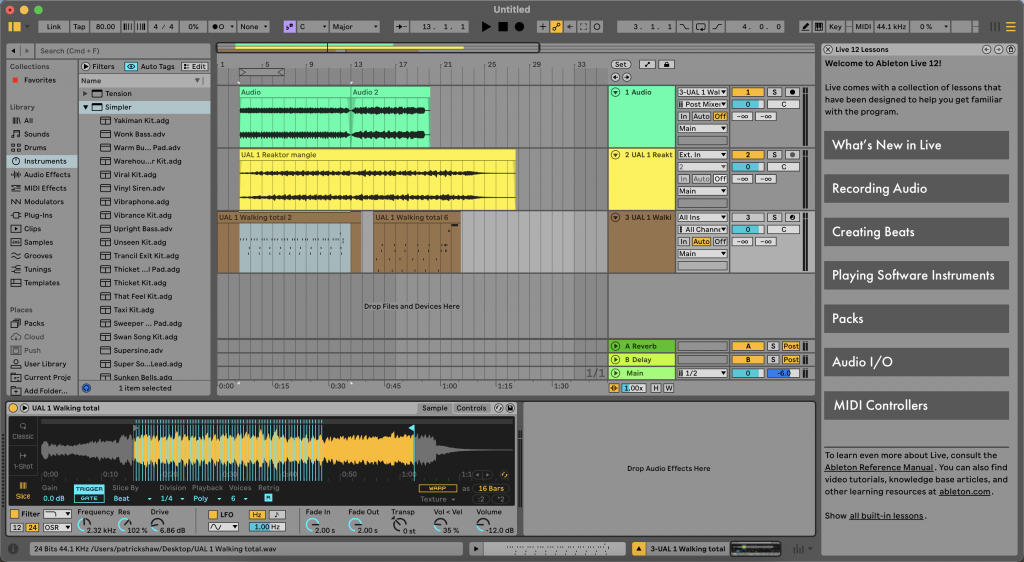
Task: Click the all built-in lessons link
Action: pyautogui.click(x=886, y=516)
